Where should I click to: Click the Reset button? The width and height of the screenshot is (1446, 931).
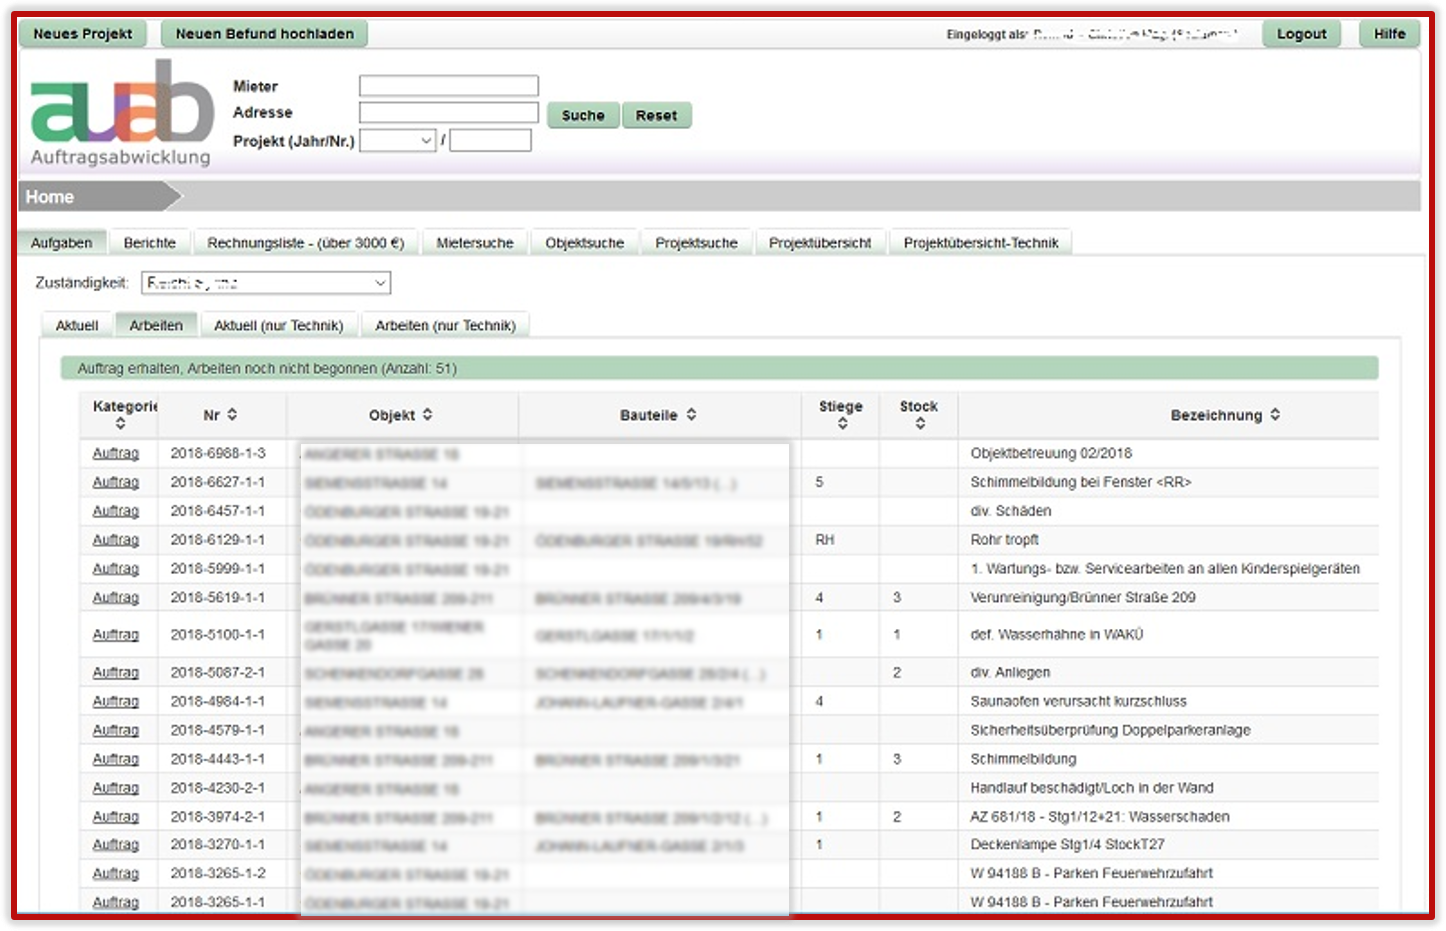point(656,116)
